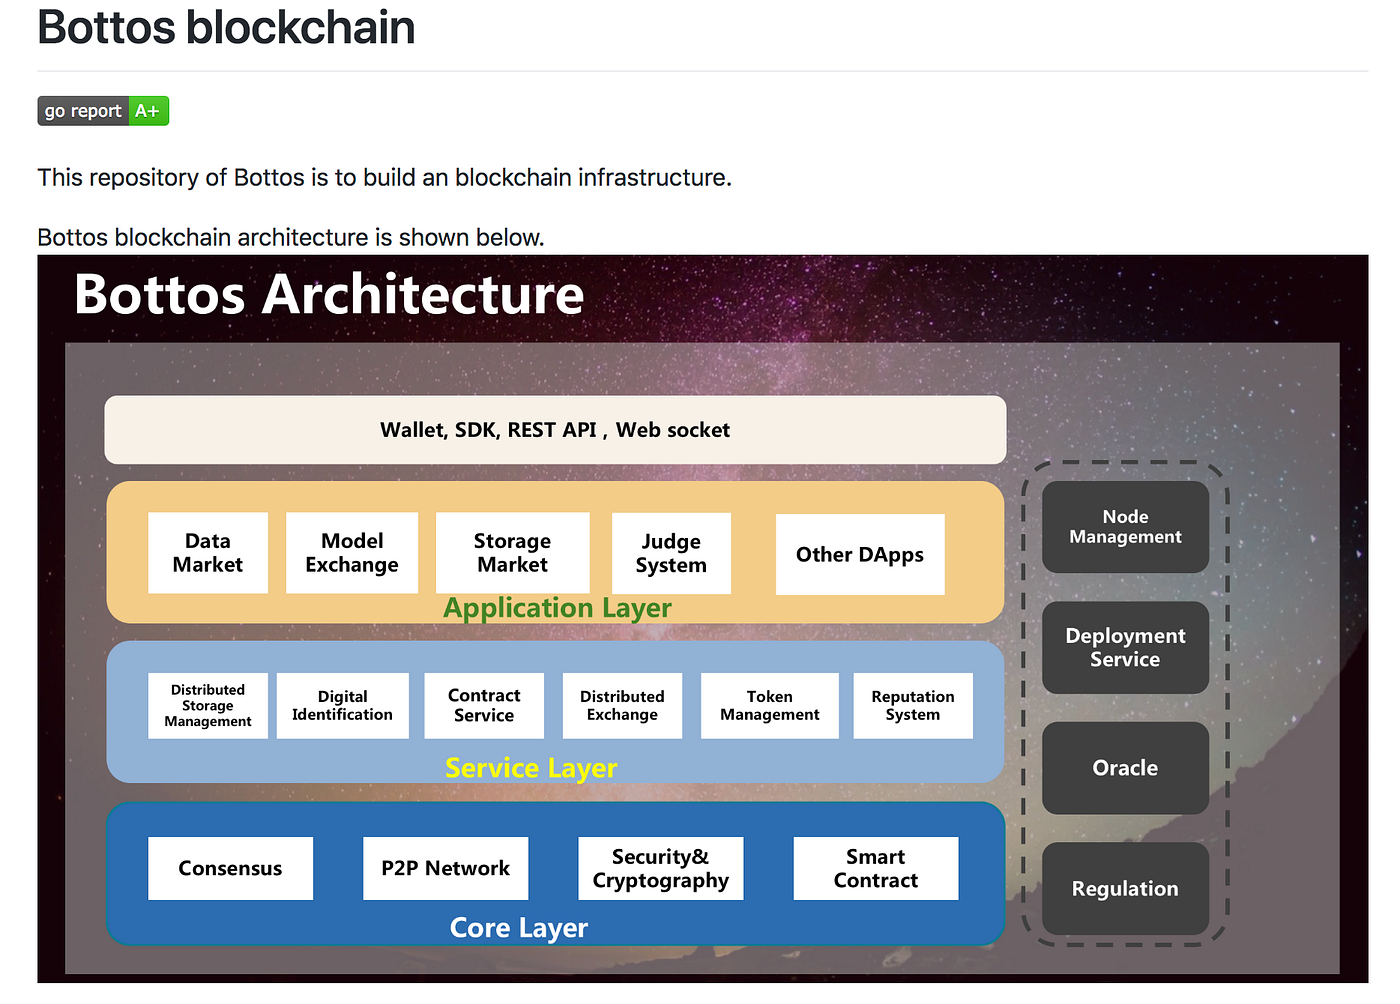Click the go report A+ badge
The image size is (1400, 1004).
[x=103, y=110]
